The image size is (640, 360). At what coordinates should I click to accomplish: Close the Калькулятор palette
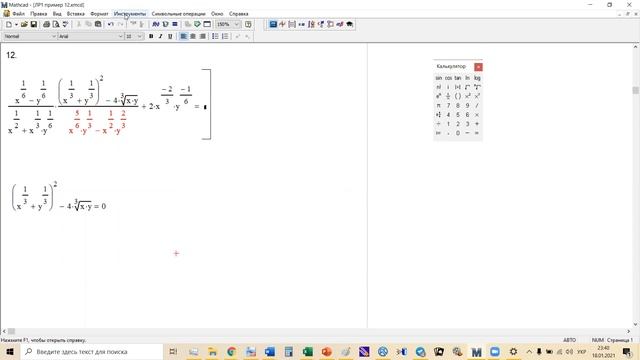(x=478, y=67)
